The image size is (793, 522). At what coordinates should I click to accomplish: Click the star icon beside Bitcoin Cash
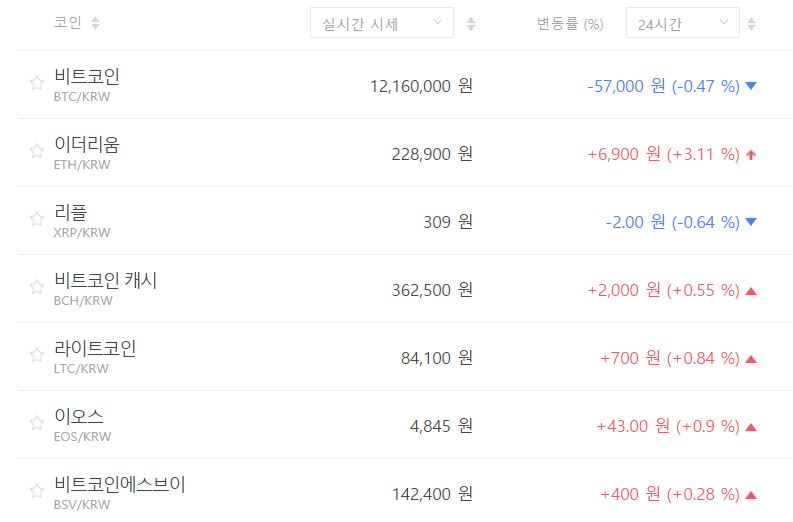point(37,287)
